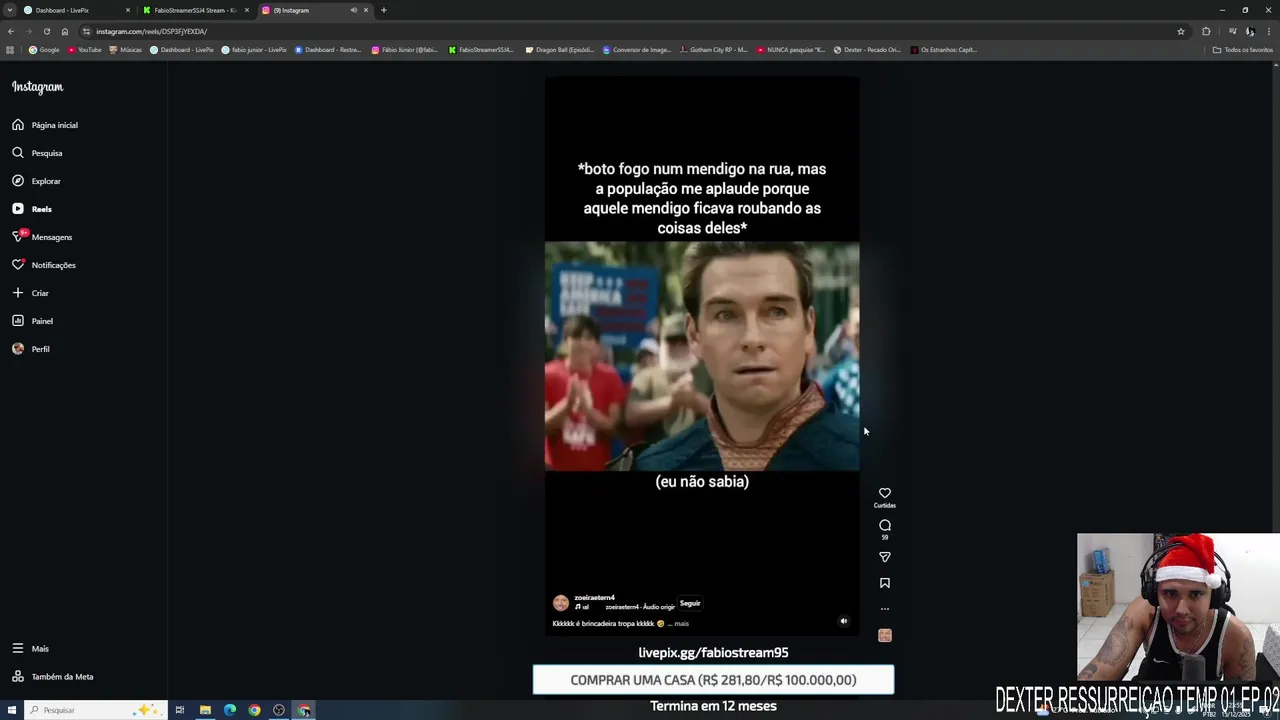Viewport: 1280px width, 720px height.
Task: Open the reel's comments with the bubble icon
Action: pos(885,525)
